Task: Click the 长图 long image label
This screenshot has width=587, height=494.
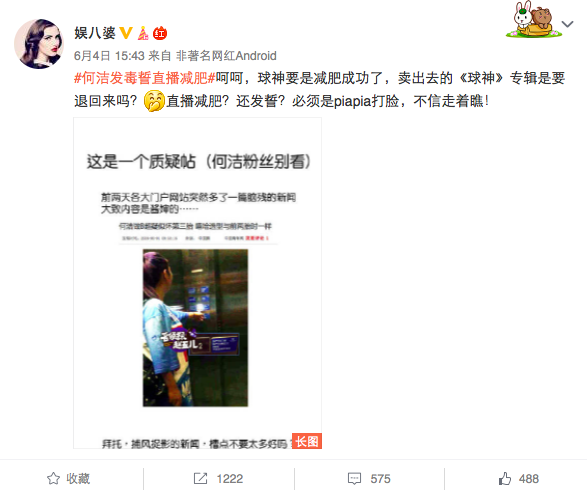Action: (307, 441)
